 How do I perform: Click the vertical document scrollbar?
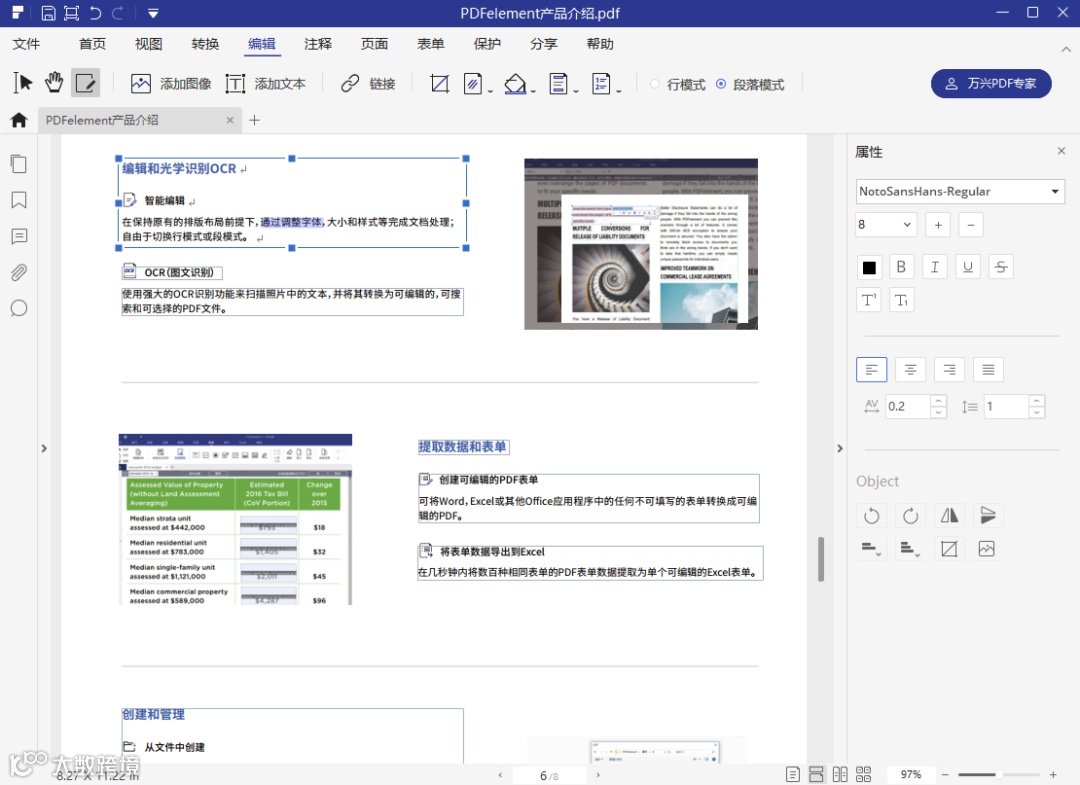(820, 559)
